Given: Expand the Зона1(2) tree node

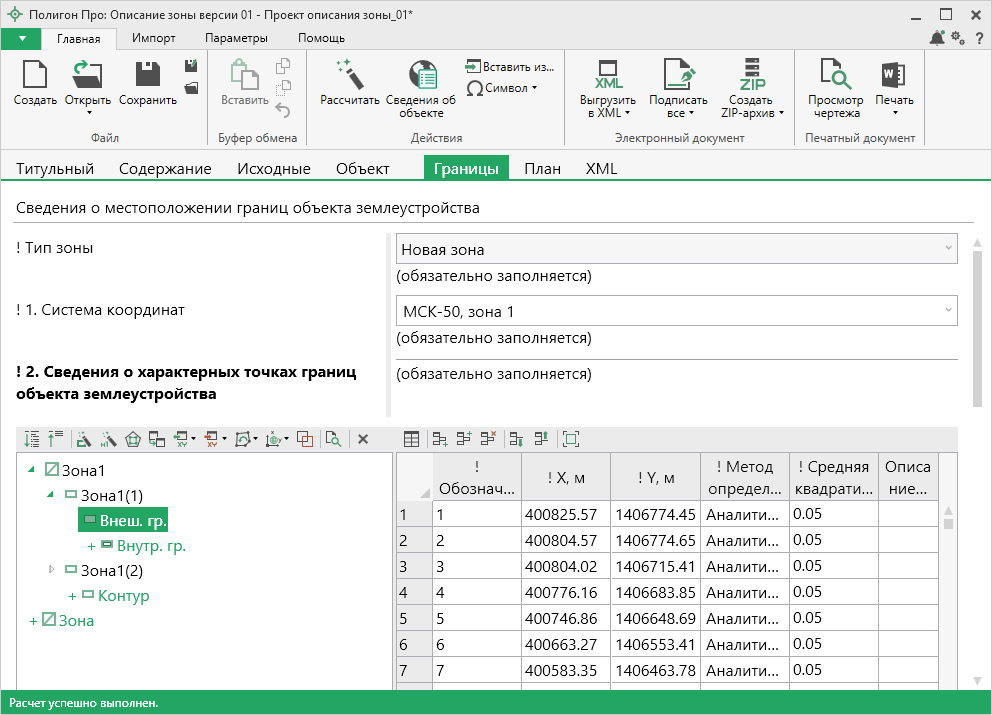Looking at the screenshot, I should click(x=52, y=570).
